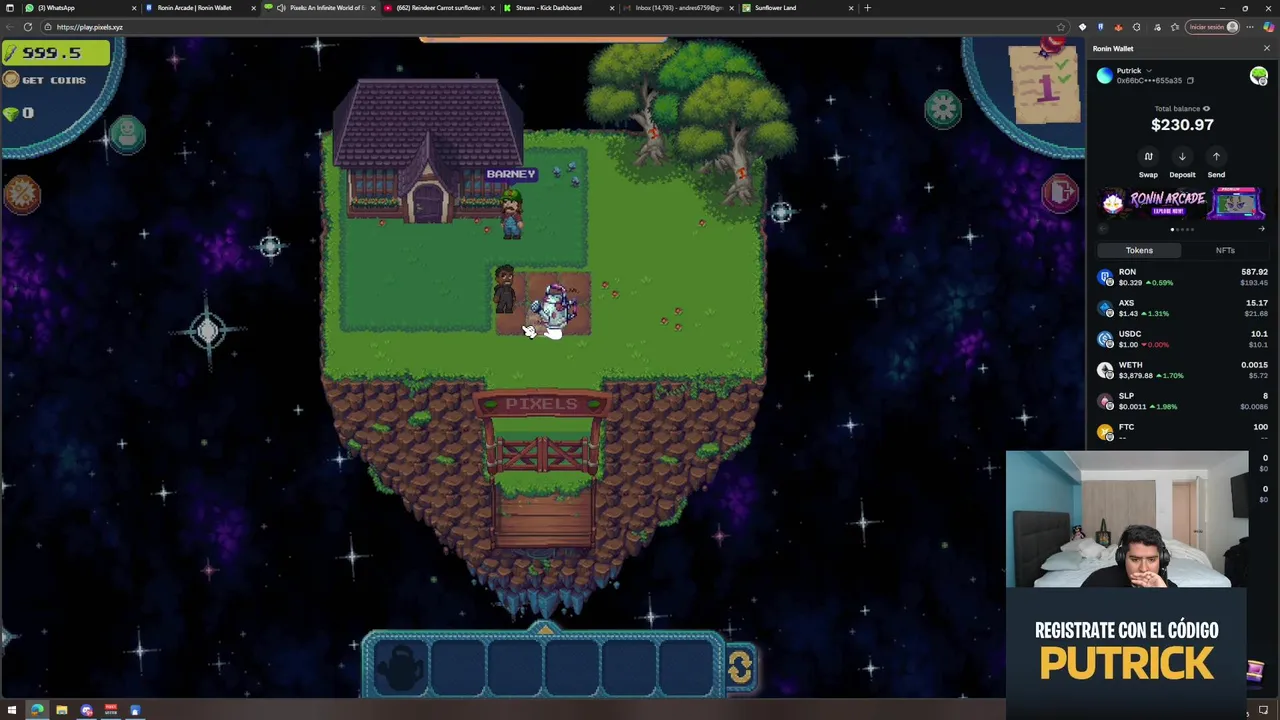Toggle total balance visibility eye icon
Screen dimensions: 1280x720
coord(1206,109)
